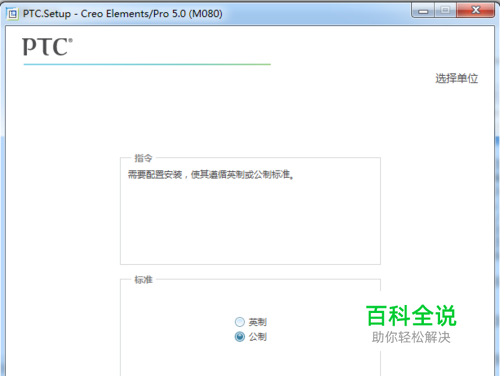
Task: Click the 选择单位 heading text
Action: tap(456, 79)
